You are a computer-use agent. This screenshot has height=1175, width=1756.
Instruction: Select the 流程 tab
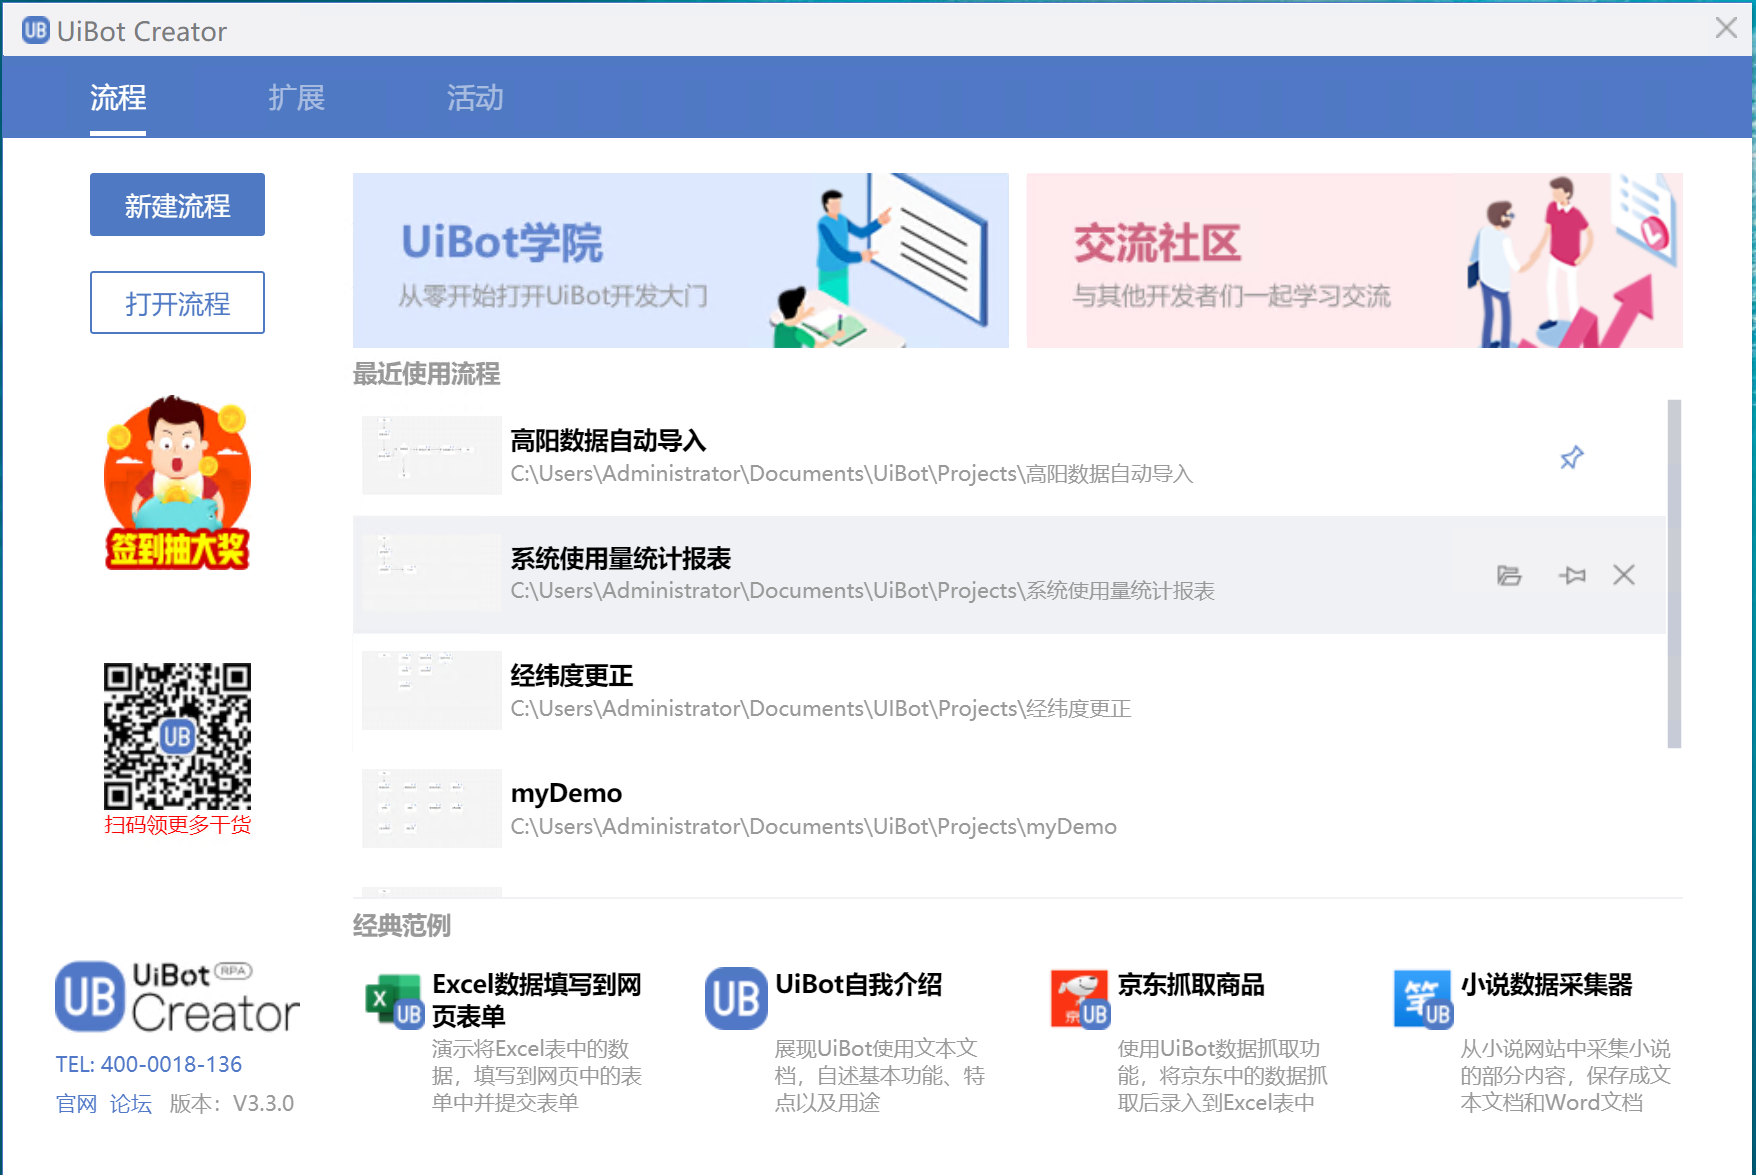[x=117, y=98]
